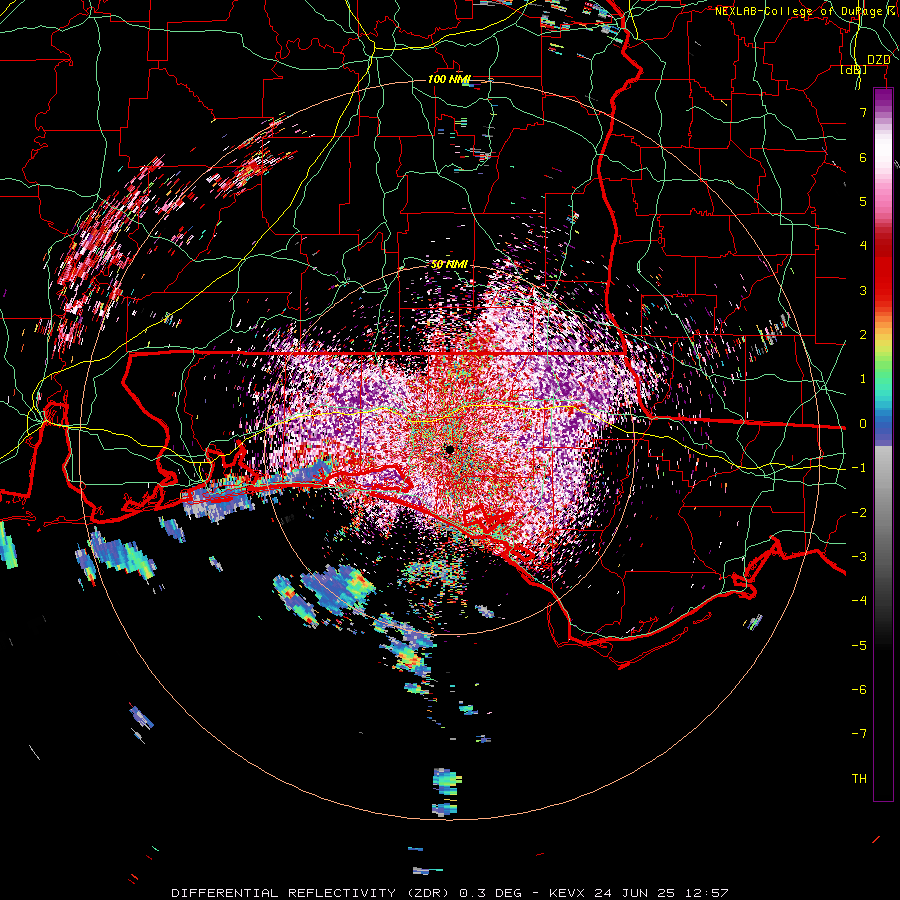Click the 'DIFFERENTIAL REFLECTIVITY (ZDR)' product title
This screenshot has width=900, height=900.
click(x=313, y=893)
